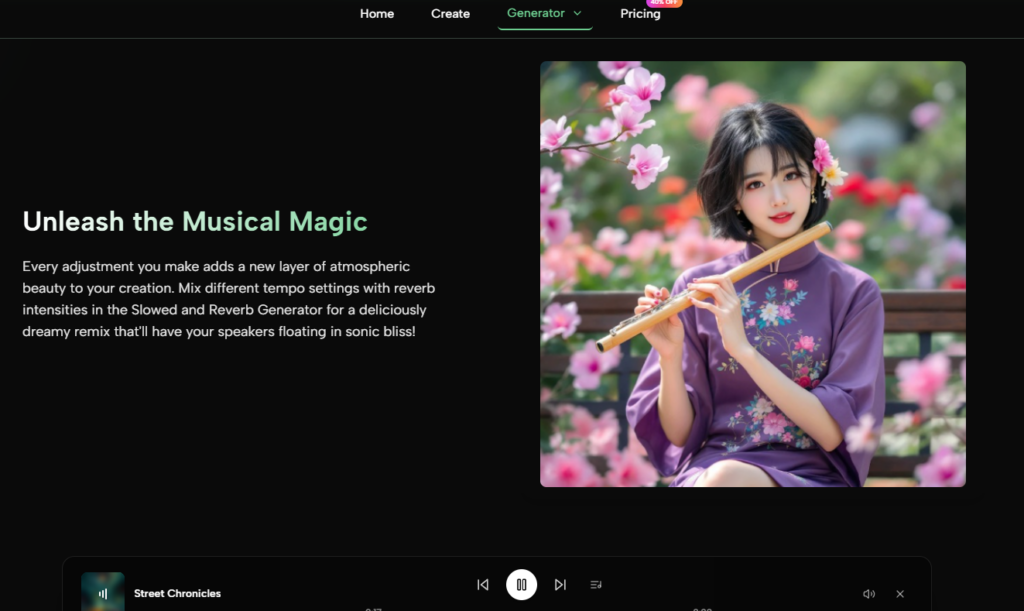The image size is (1024, 611).
Task: Open the Create nav item
Action: (450, 14)
